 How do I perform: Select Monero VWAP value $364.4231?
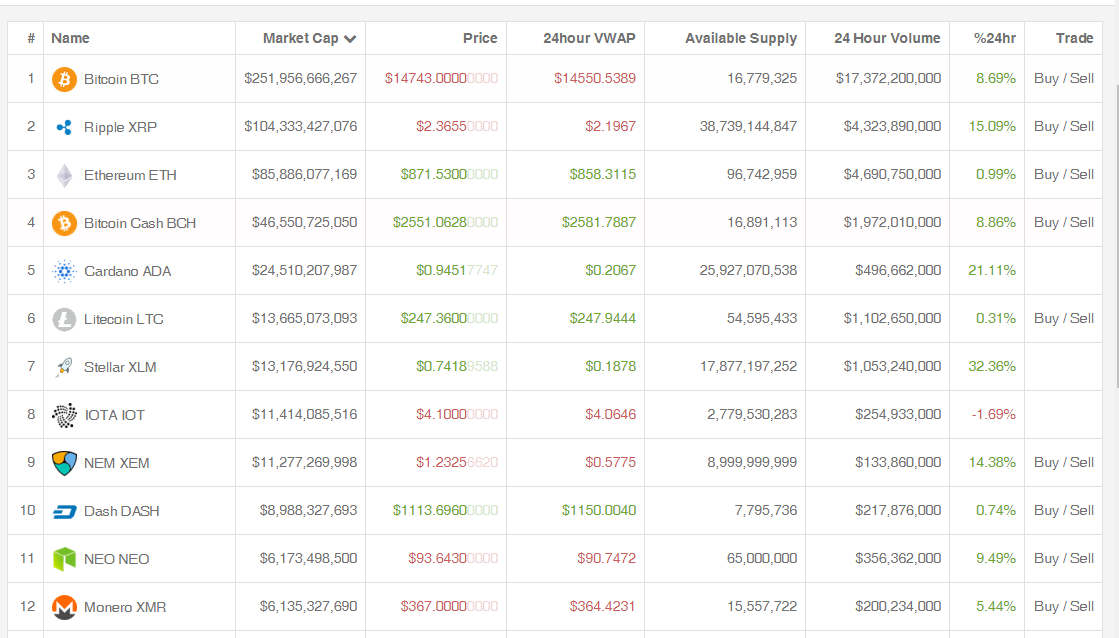point(602,607)
